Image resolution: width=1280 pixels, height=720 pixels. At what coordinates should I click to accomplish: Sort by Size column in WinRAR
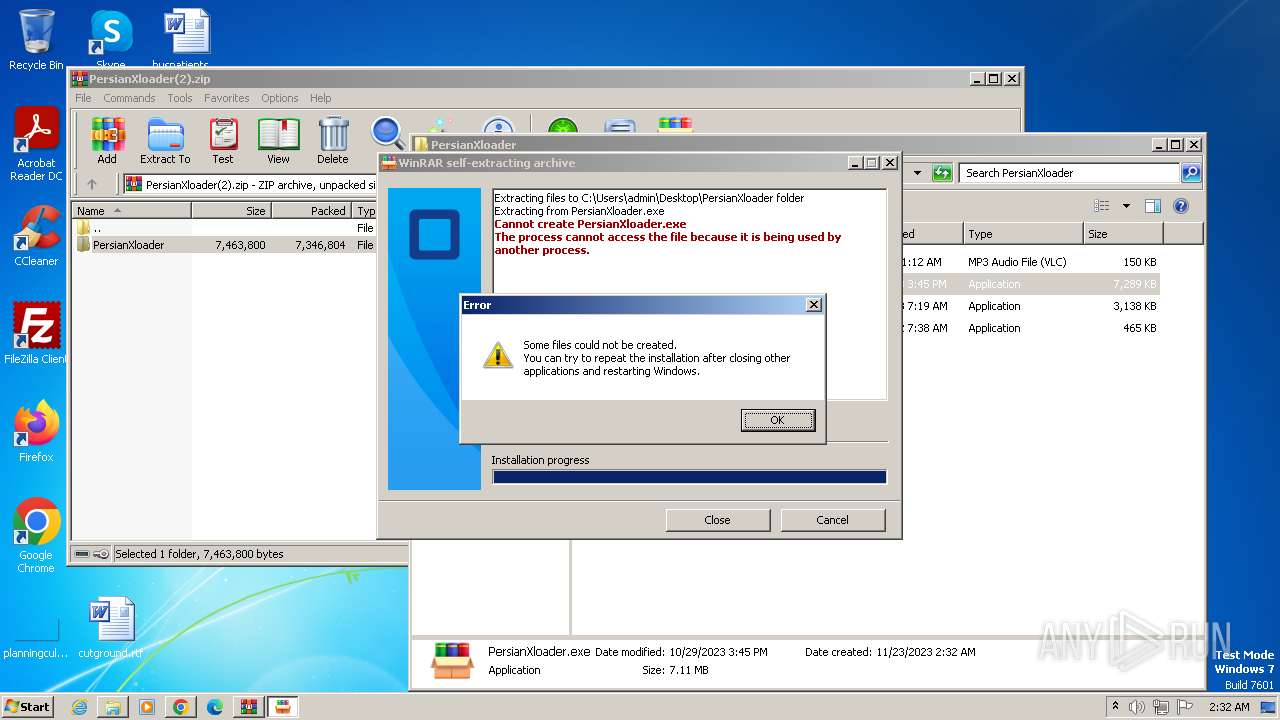click(x=231, y=211)
